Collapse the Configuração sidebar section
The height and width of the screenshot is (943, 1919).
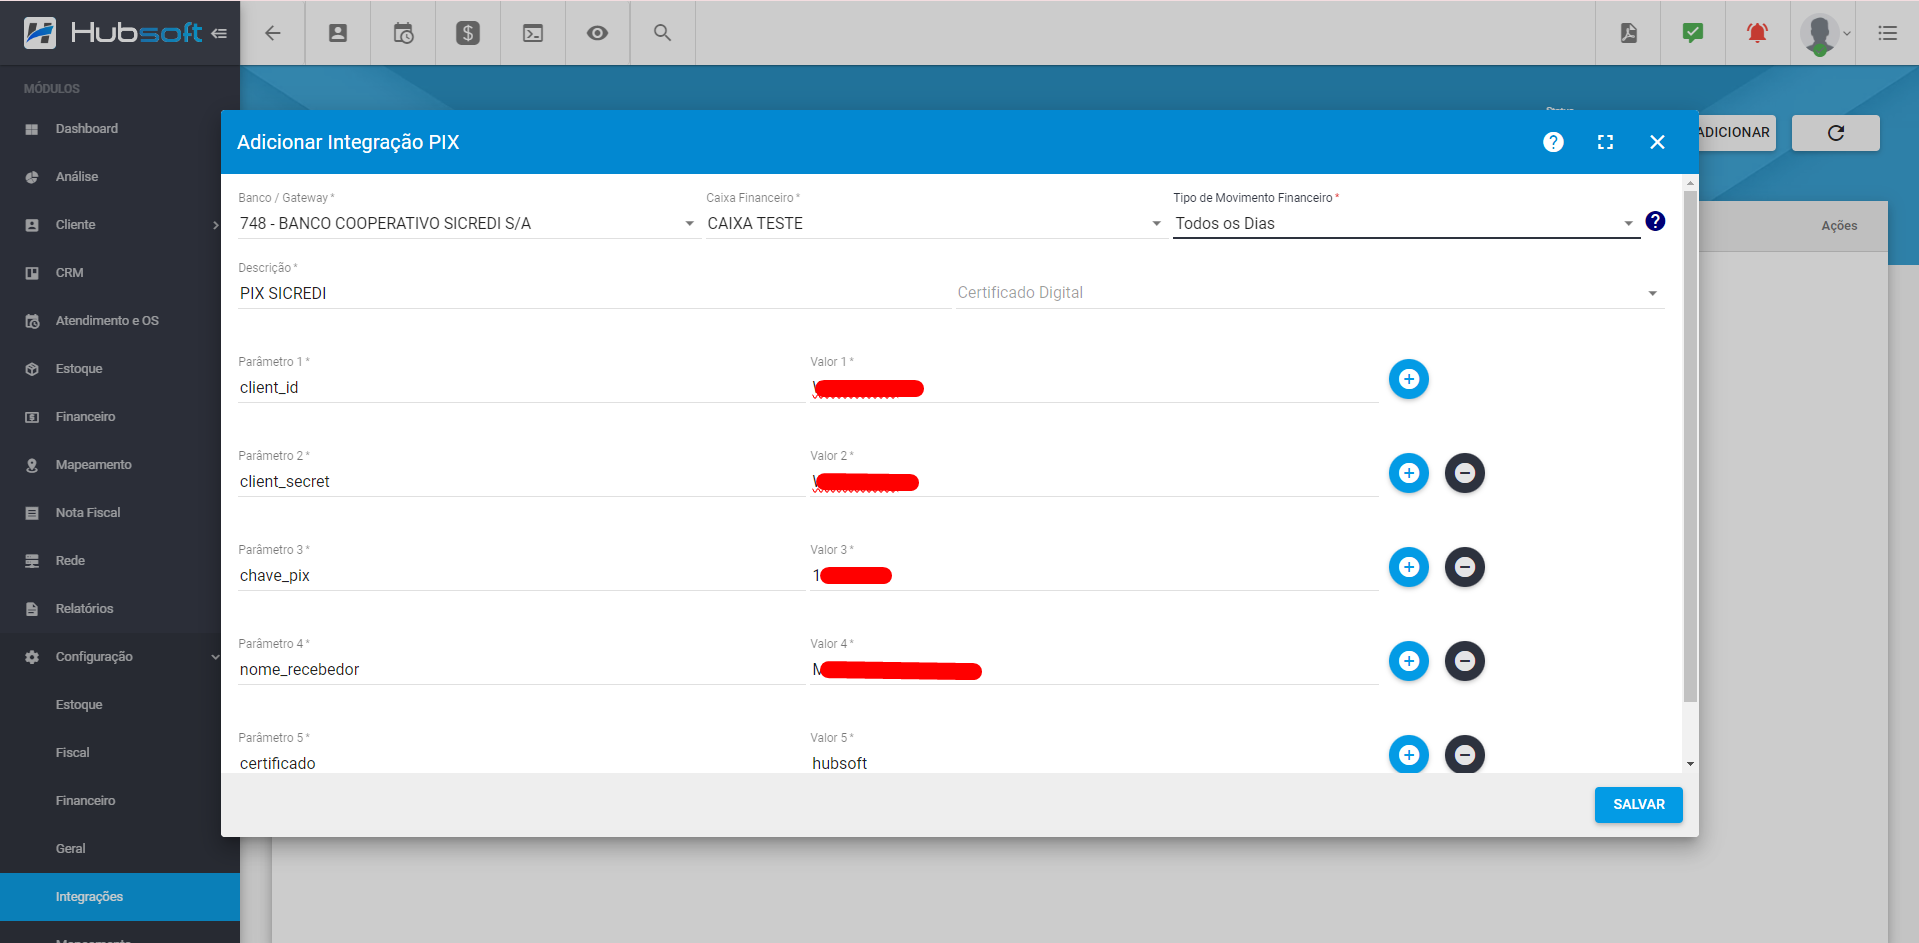[x=120, y=657]
